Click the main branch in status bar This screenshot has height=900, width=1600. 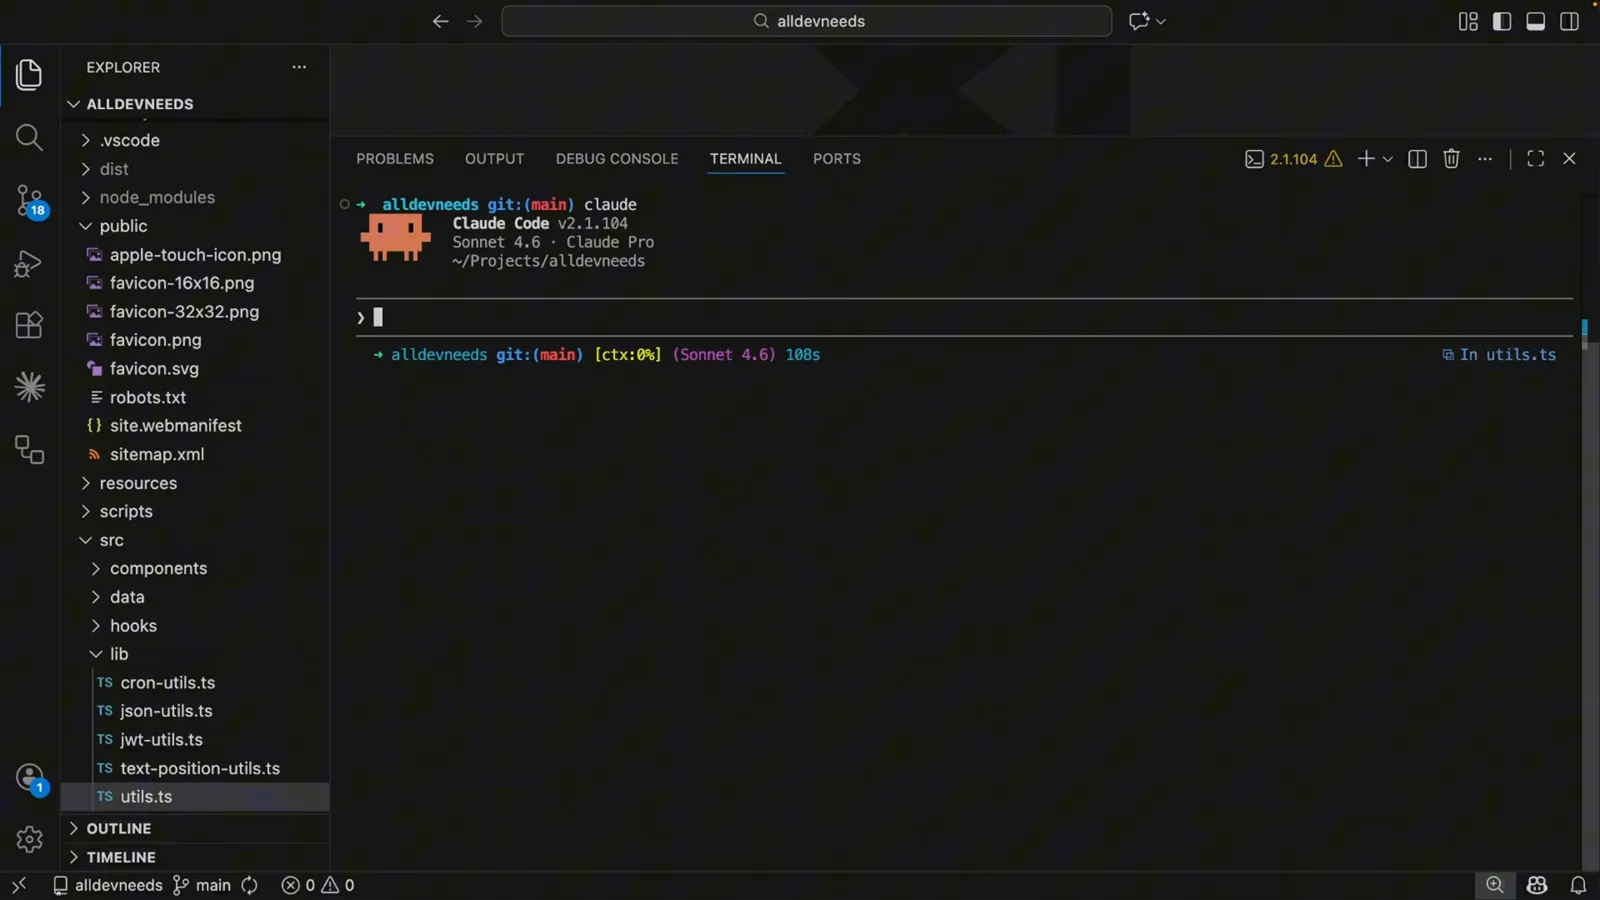[x=202, y=885]
